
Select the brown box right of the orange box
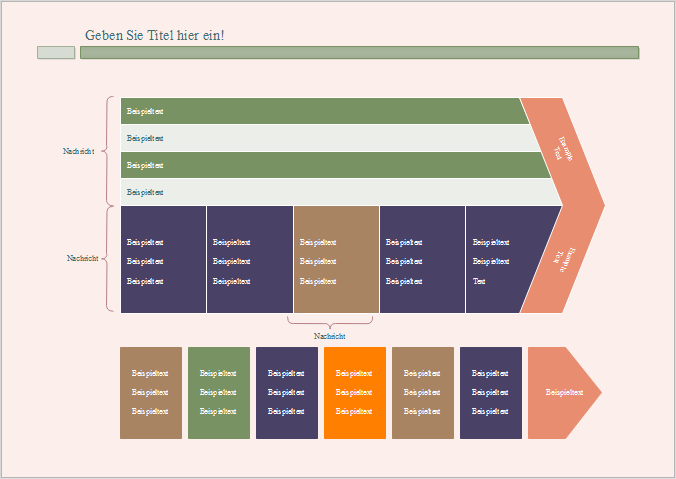[423, 393]
